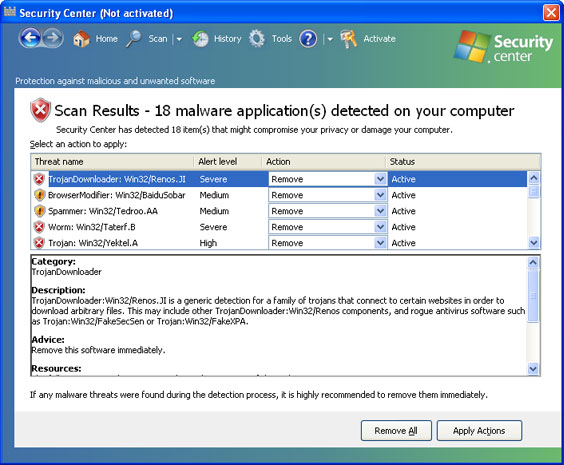Click the Threat name column header

[x=113, y=162]
